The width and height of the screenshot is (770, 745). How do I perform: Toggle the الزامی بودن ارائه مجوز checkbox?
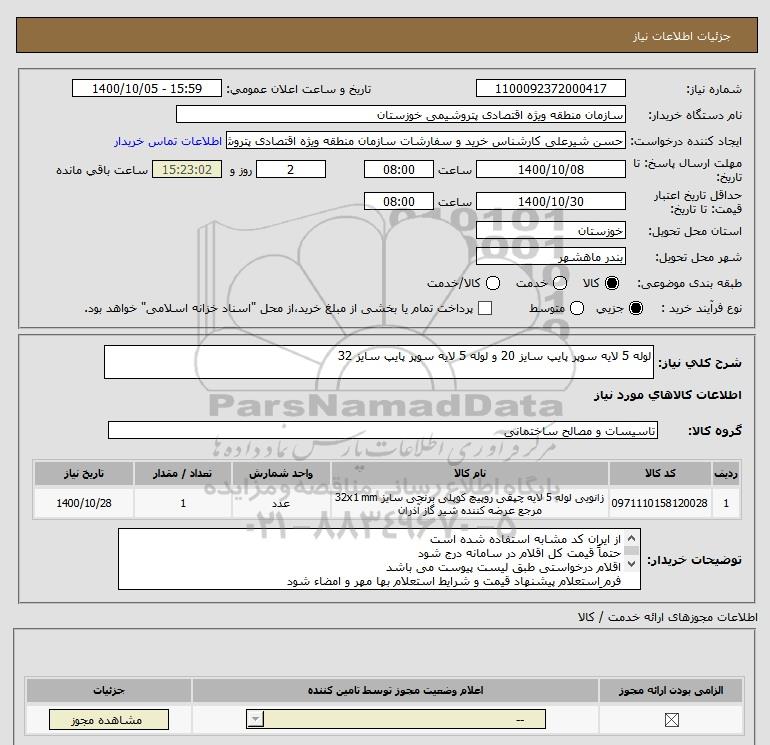click(x=671, y=720)
